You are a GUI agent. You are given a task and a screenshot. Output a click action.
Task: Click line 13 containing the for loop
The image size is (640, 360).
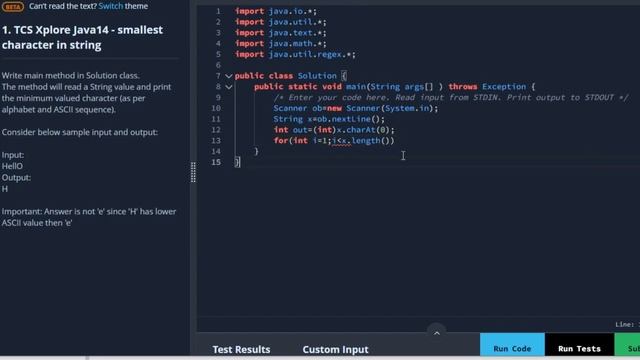click(x=334, y=140)
